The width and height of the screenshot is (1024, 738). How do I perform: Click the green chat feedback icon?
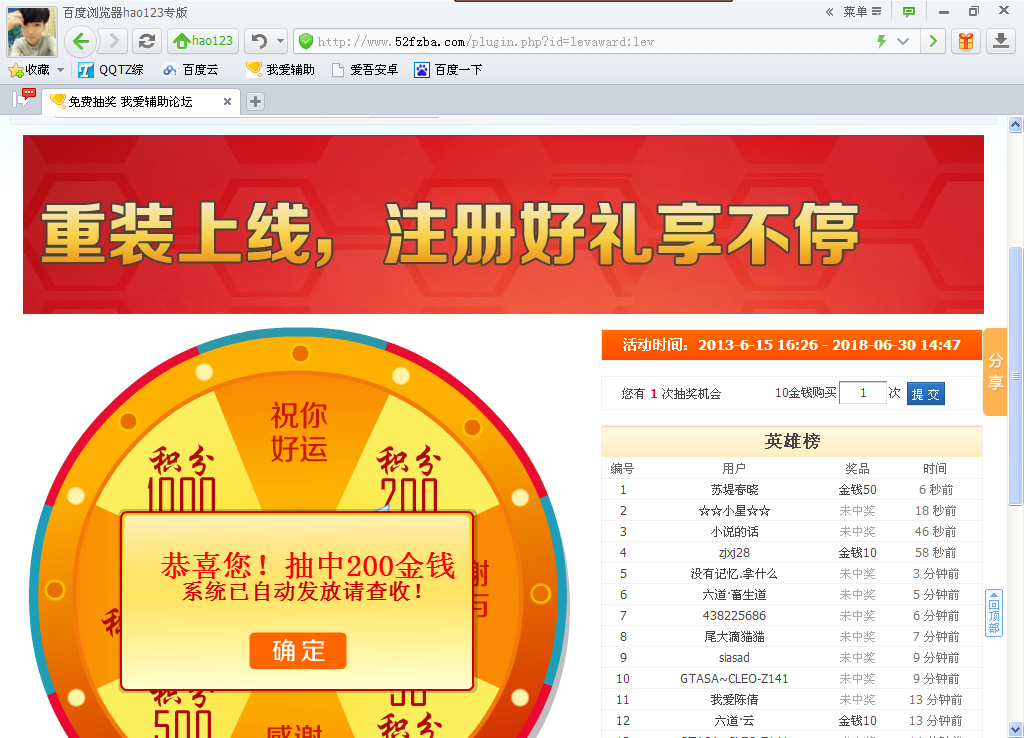pos(908,11)
